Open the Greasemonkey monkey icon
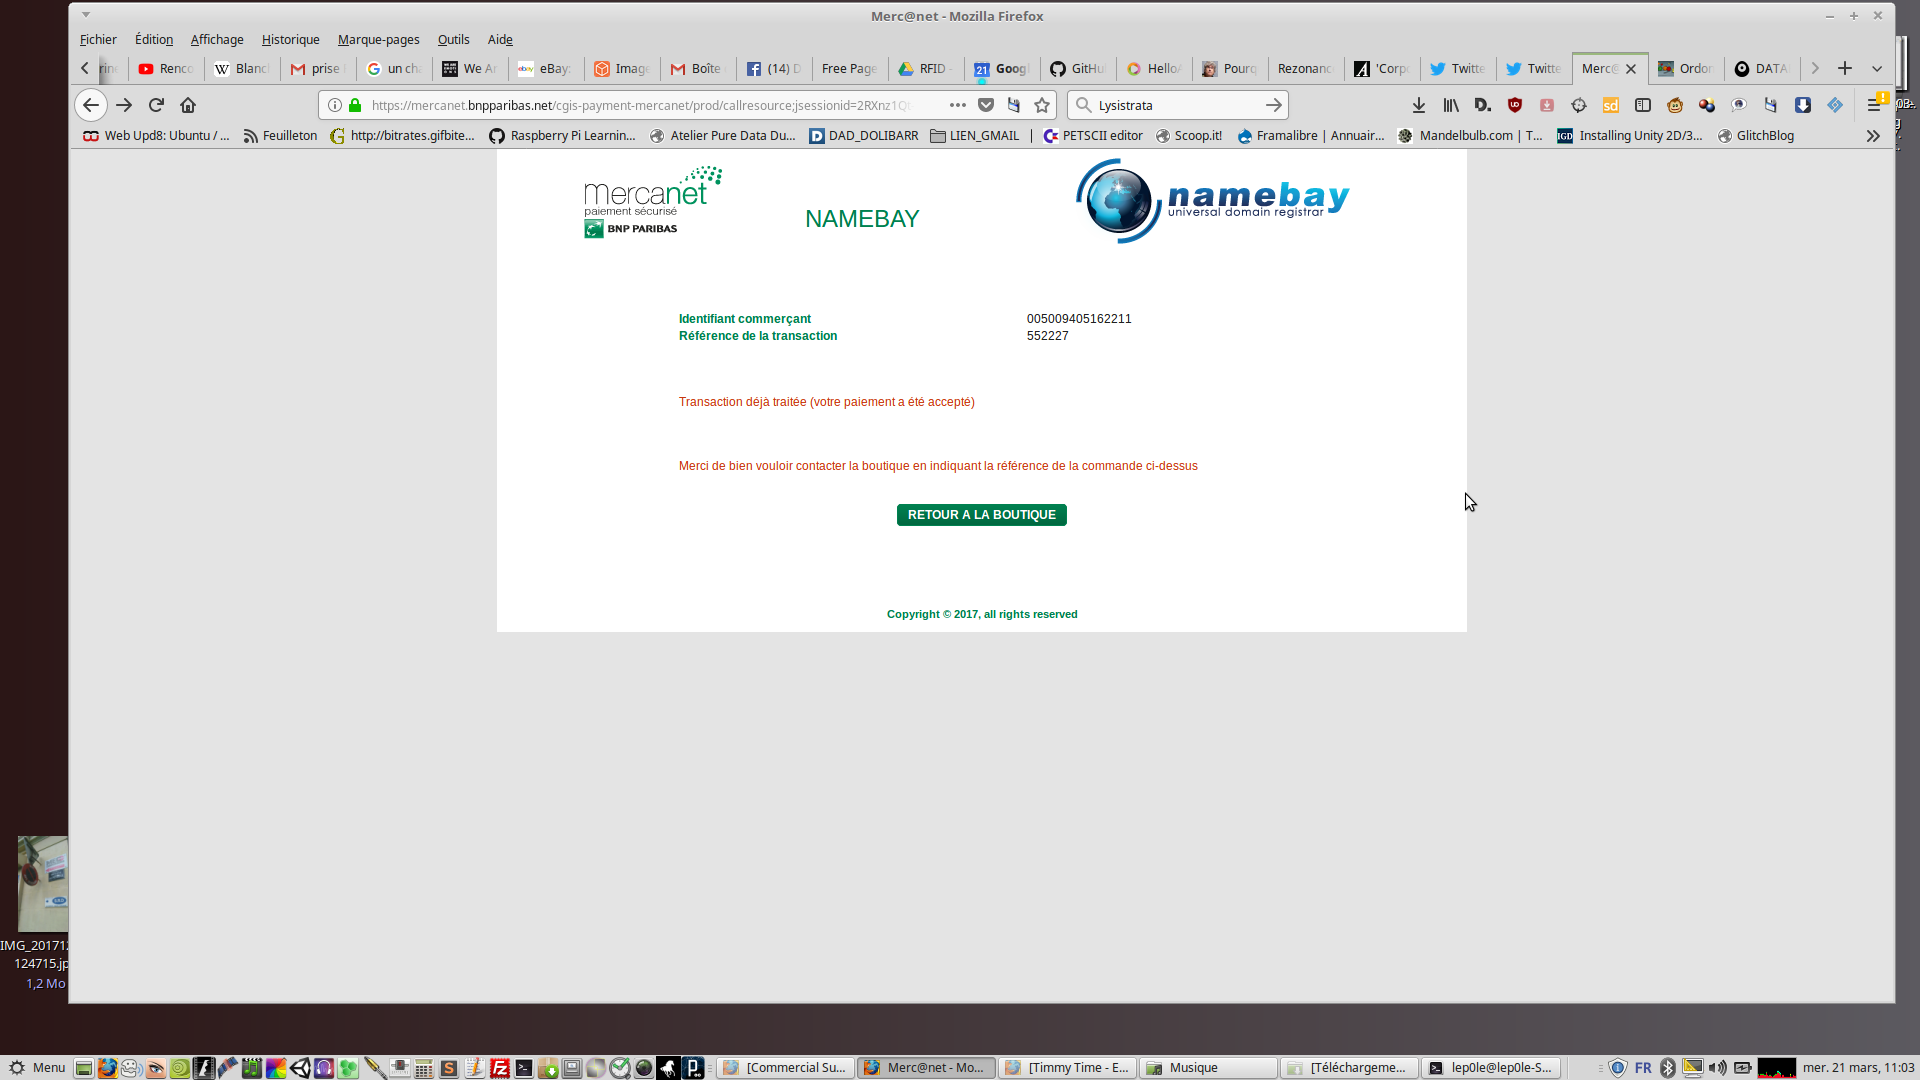The image size is (1920, 1080). coord(1675,105)
